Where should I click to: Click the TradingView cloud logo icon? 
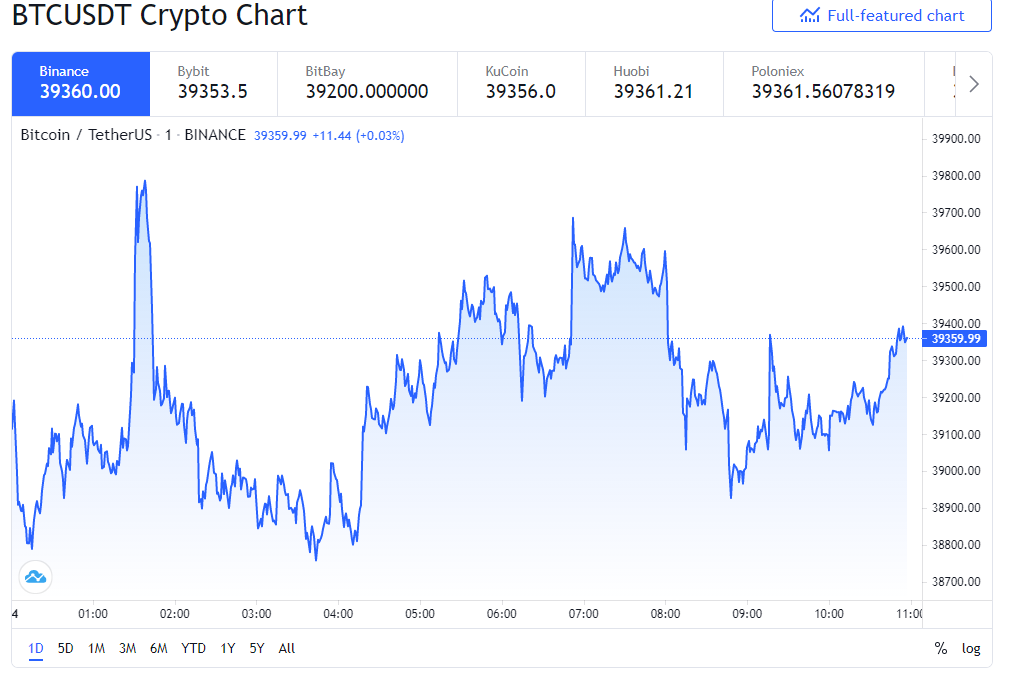coord(35,577)
